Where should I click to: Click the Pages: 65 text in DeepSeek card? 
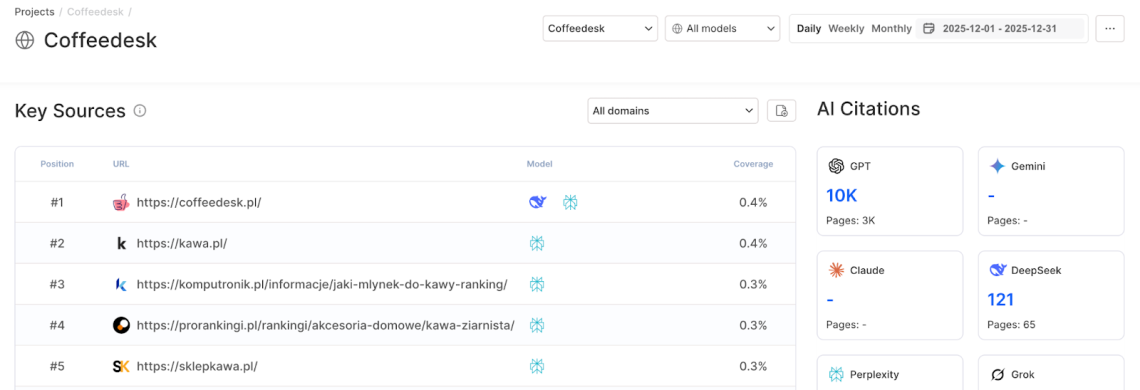coord(1011,325)
